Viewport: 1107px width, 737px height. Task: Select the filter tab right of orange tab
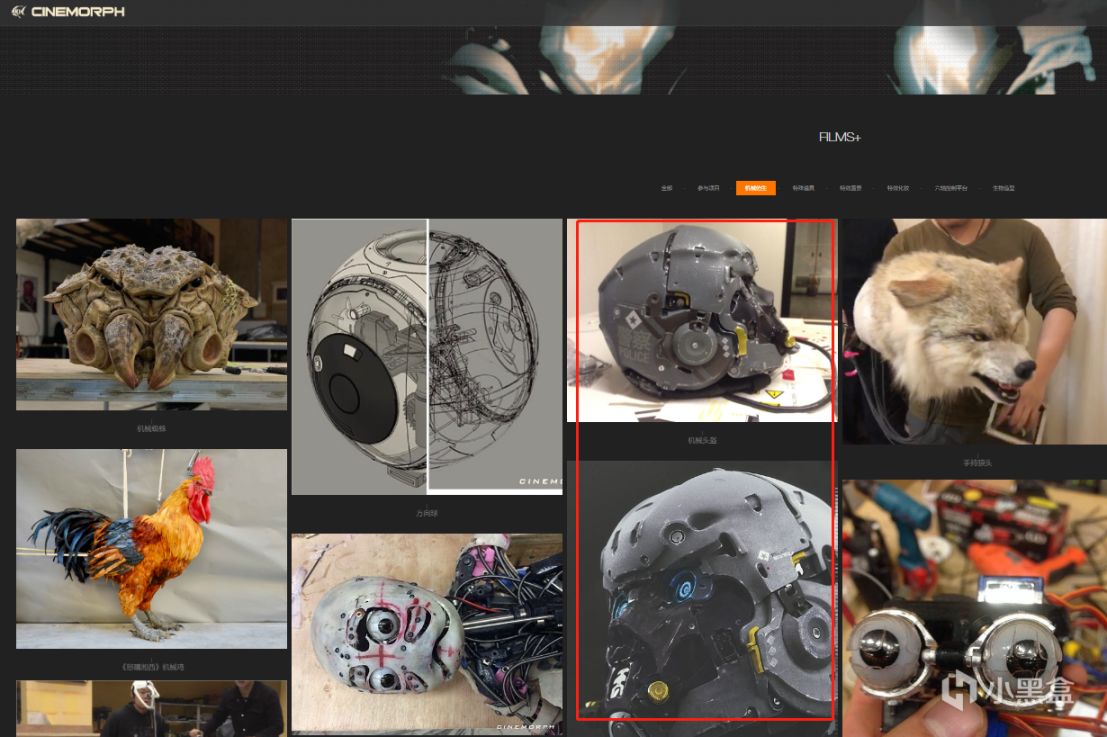(803, 188)
